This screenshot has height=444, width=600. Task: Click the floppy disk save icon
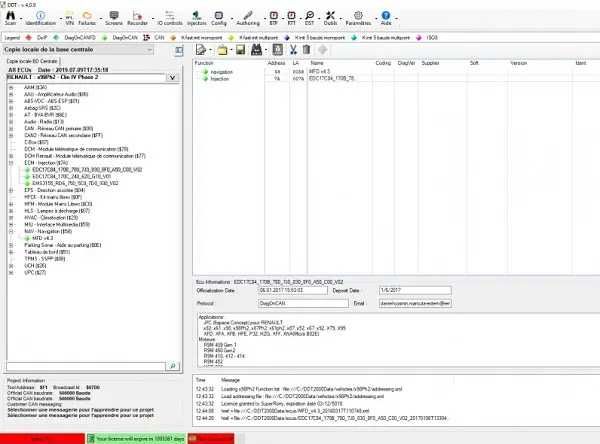tap(240, 50)
